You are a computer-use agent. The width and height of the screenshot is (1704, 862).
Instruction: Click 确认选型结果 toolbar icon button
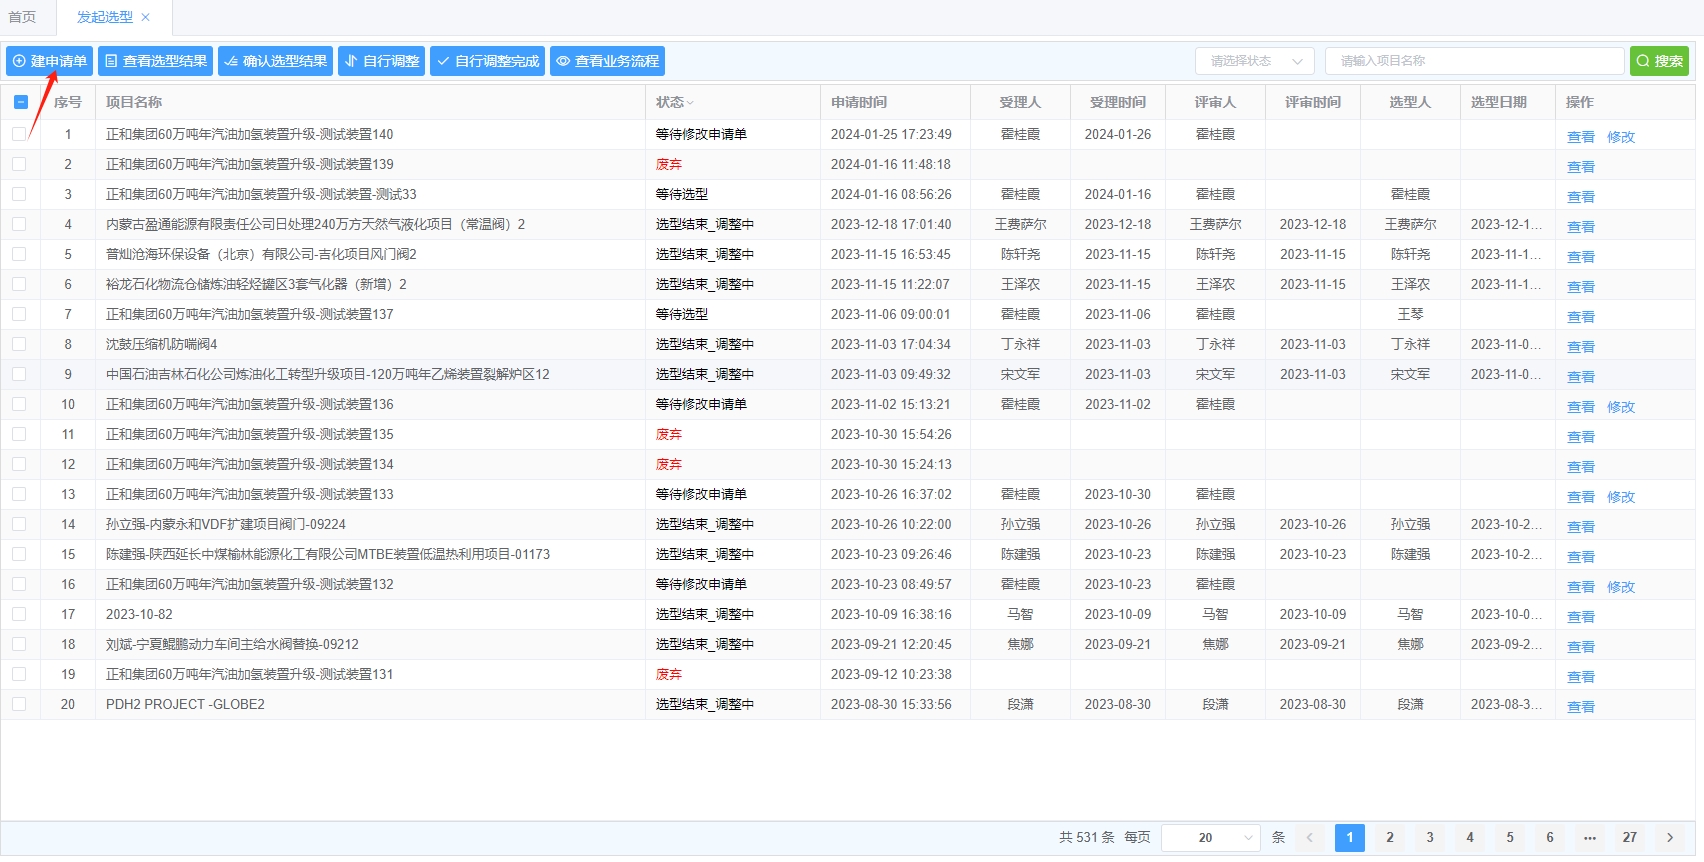point(275,61)
